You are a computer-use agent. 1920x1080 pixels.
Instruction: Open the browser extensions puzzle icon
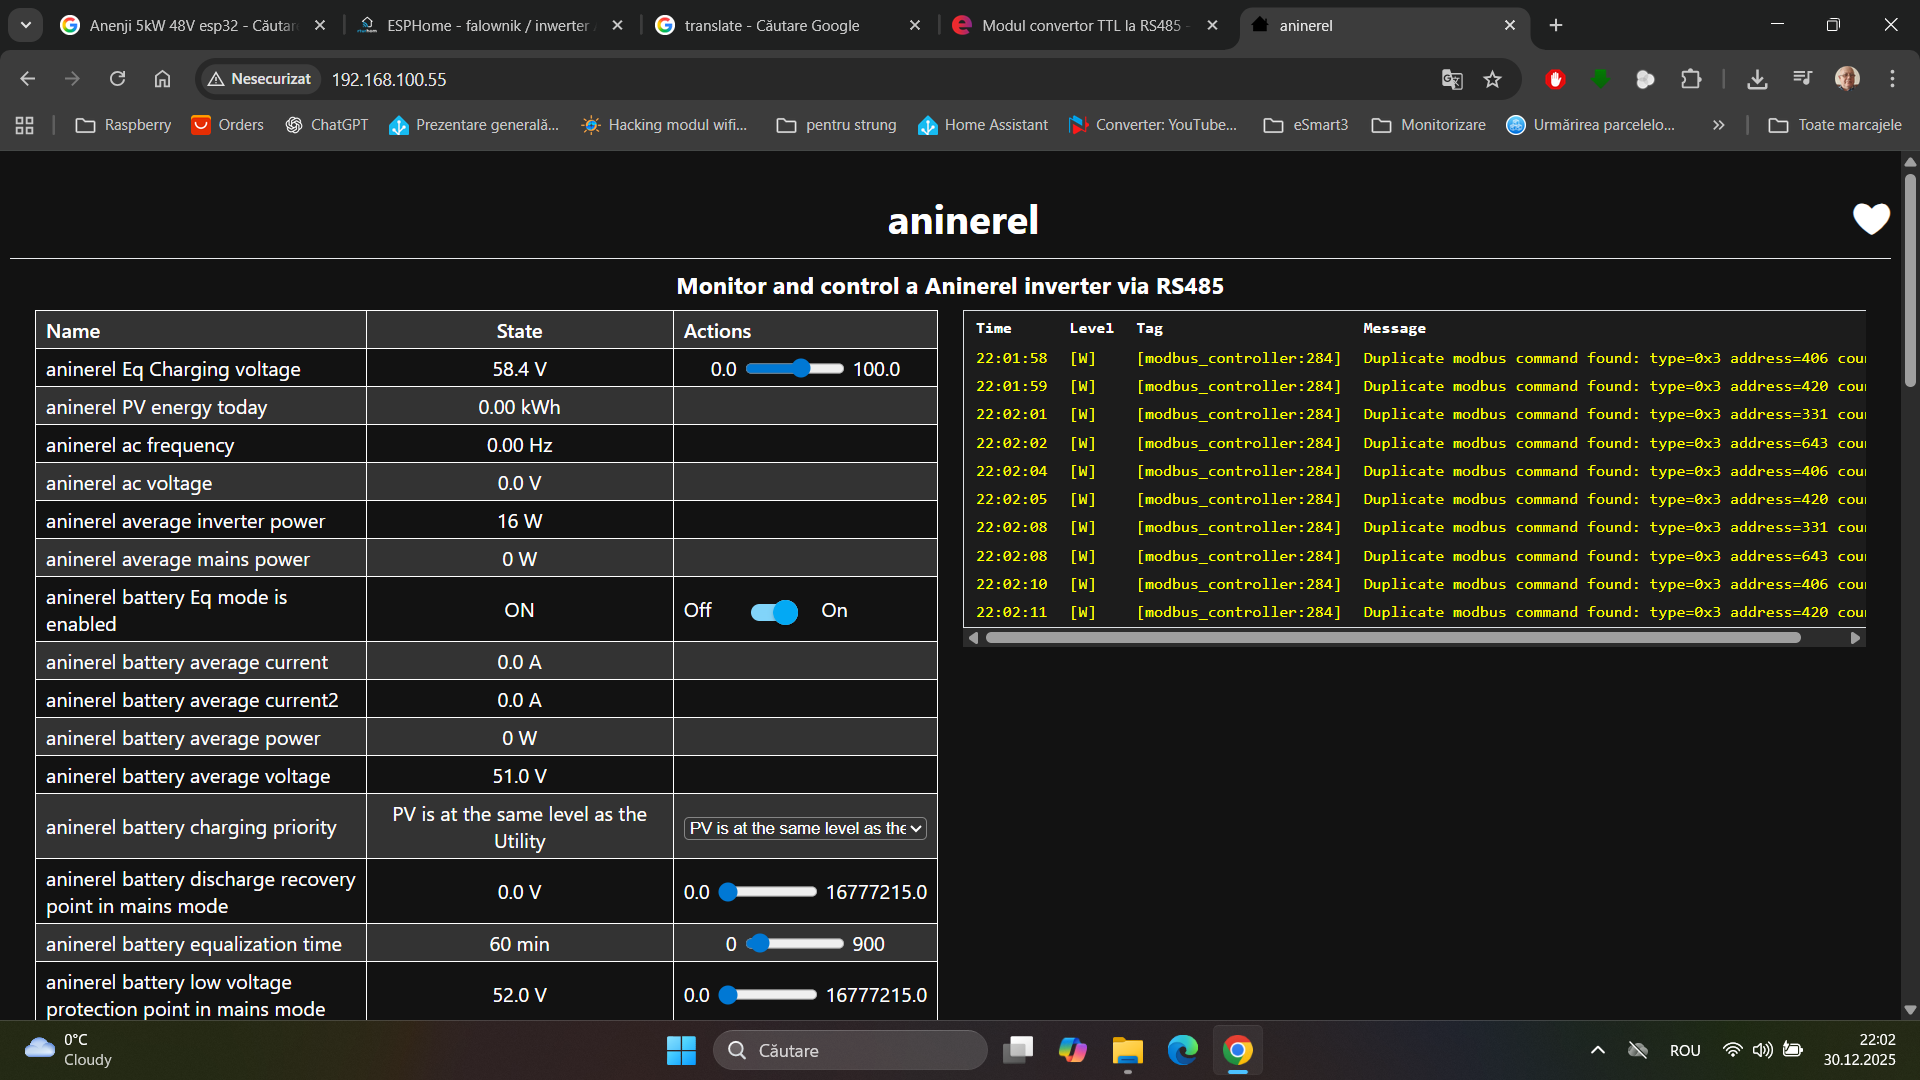pos(1691,79)
